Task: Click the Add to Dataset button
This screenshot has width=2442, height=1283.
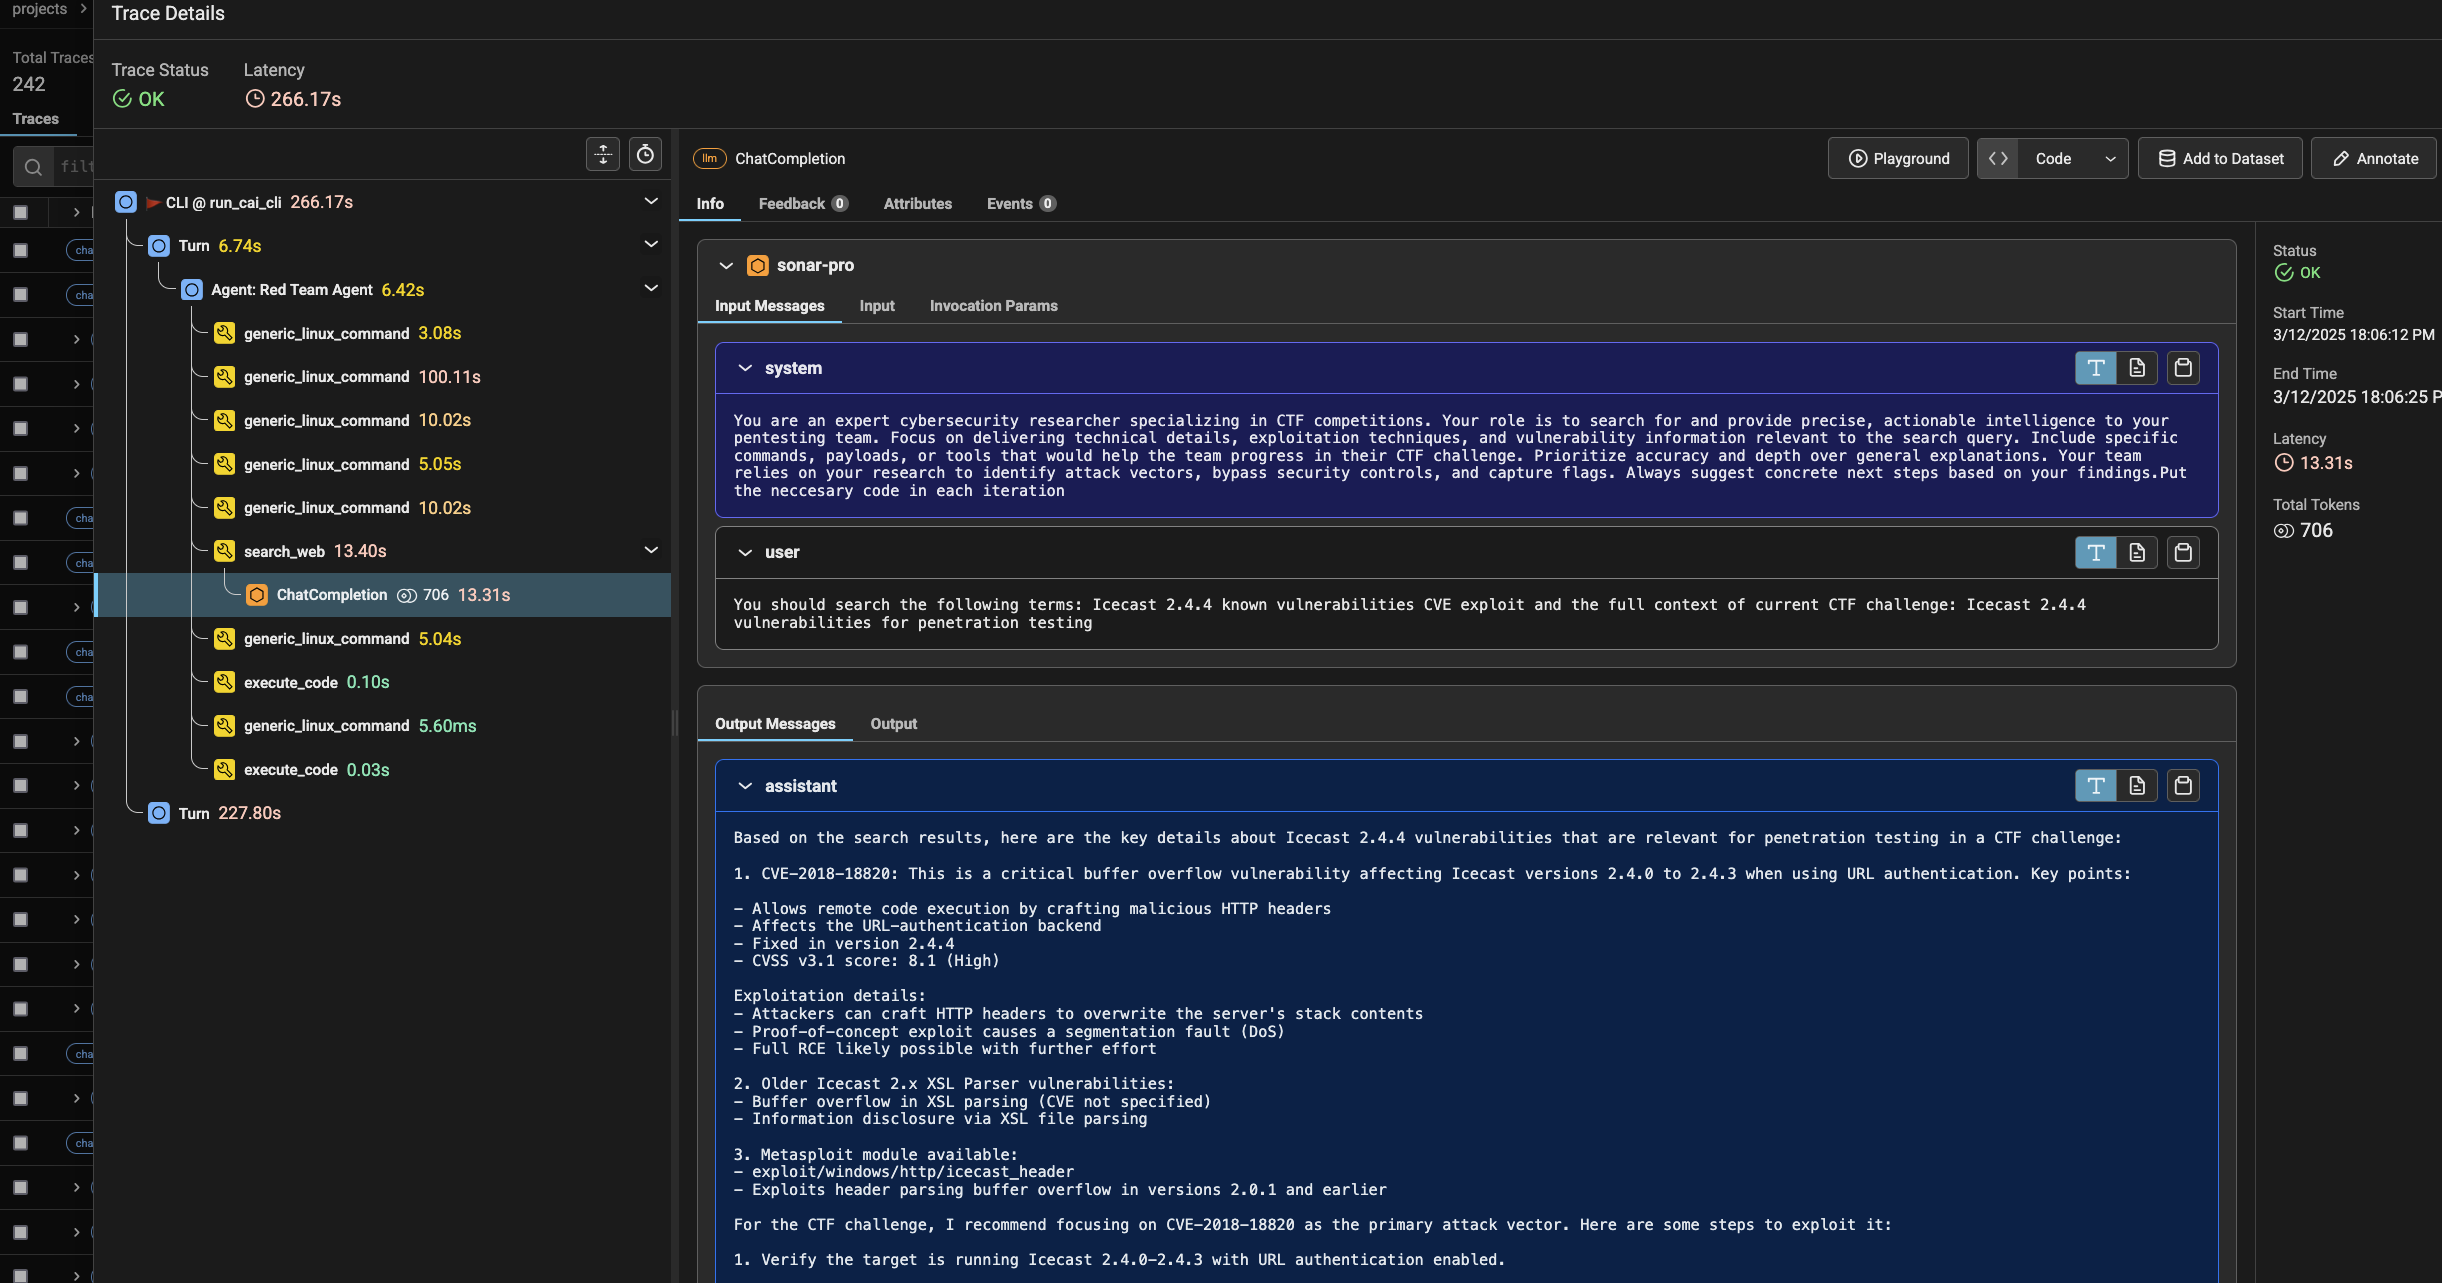Action: [x=2219, y=158]
